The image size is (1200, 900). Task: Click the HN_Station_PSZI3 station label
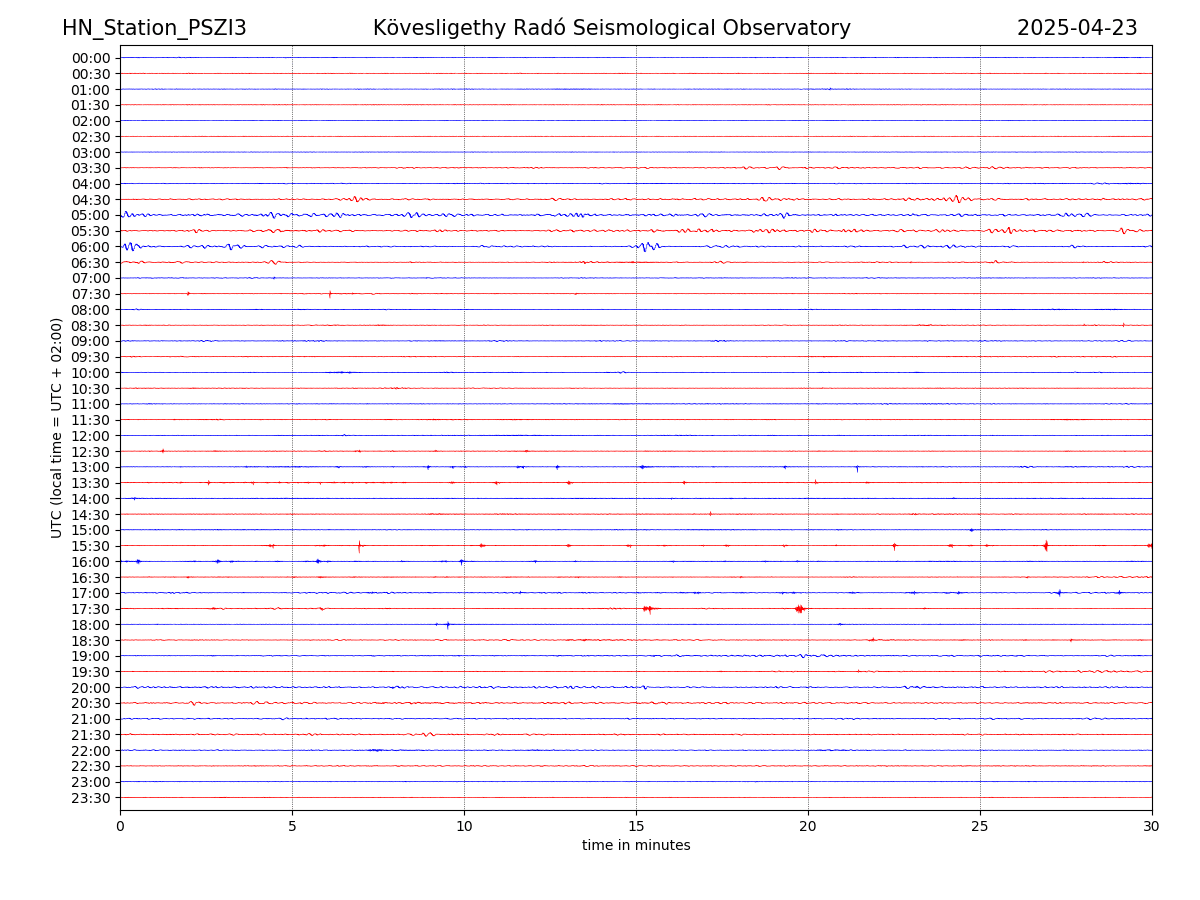tap(154, 28)
